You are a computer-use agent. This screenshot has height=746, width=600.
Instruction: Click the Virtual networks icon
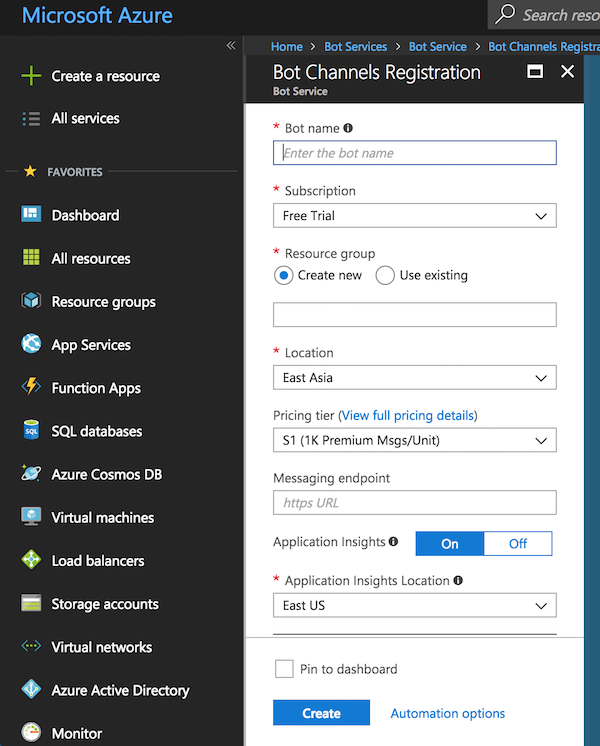point(31,646)
